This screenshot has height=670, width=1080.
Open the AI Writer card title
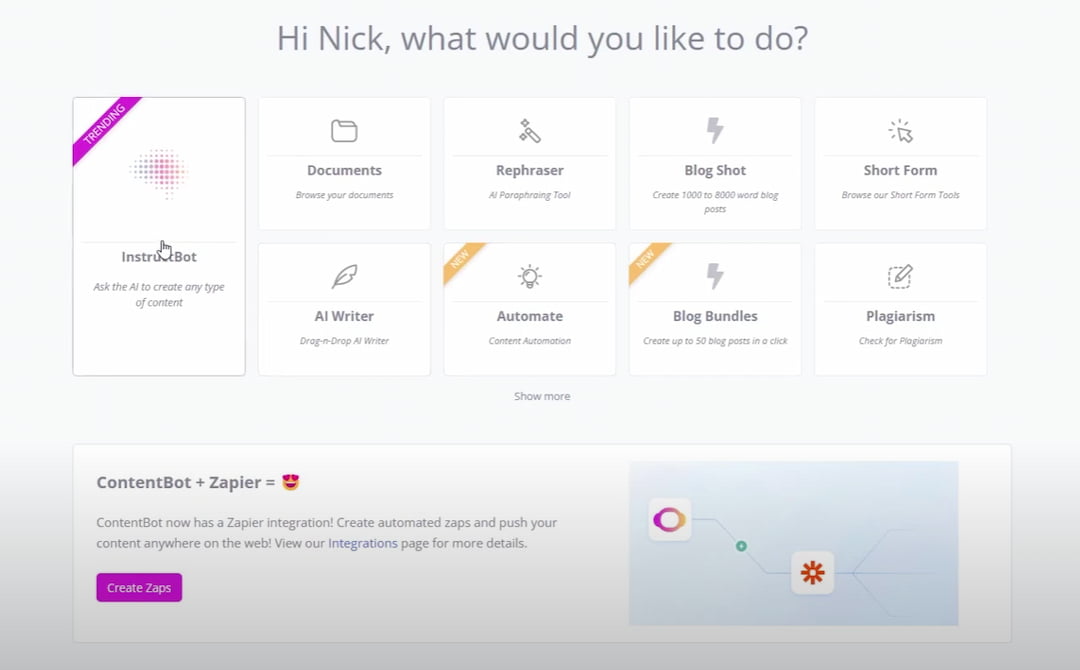pyautogui.click(x=344, y=316)
